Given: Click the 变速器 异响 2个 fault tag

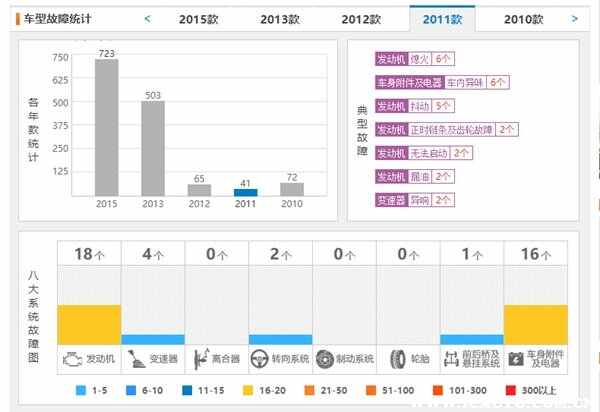Looking at the screenshot, I should 415,200.
